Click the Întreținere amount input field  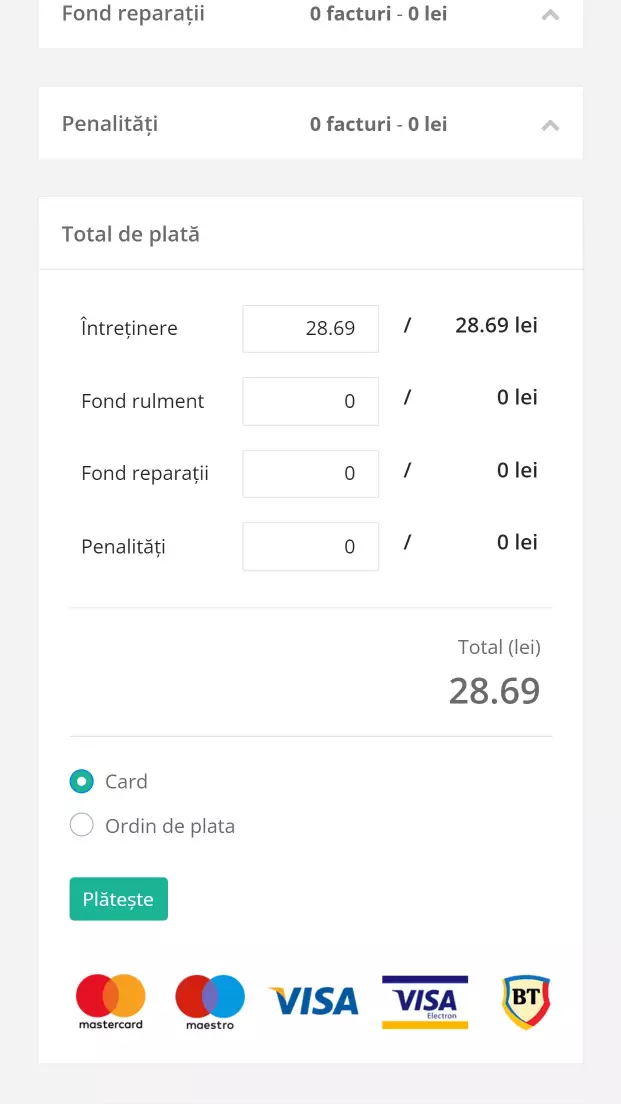[310, 328]
